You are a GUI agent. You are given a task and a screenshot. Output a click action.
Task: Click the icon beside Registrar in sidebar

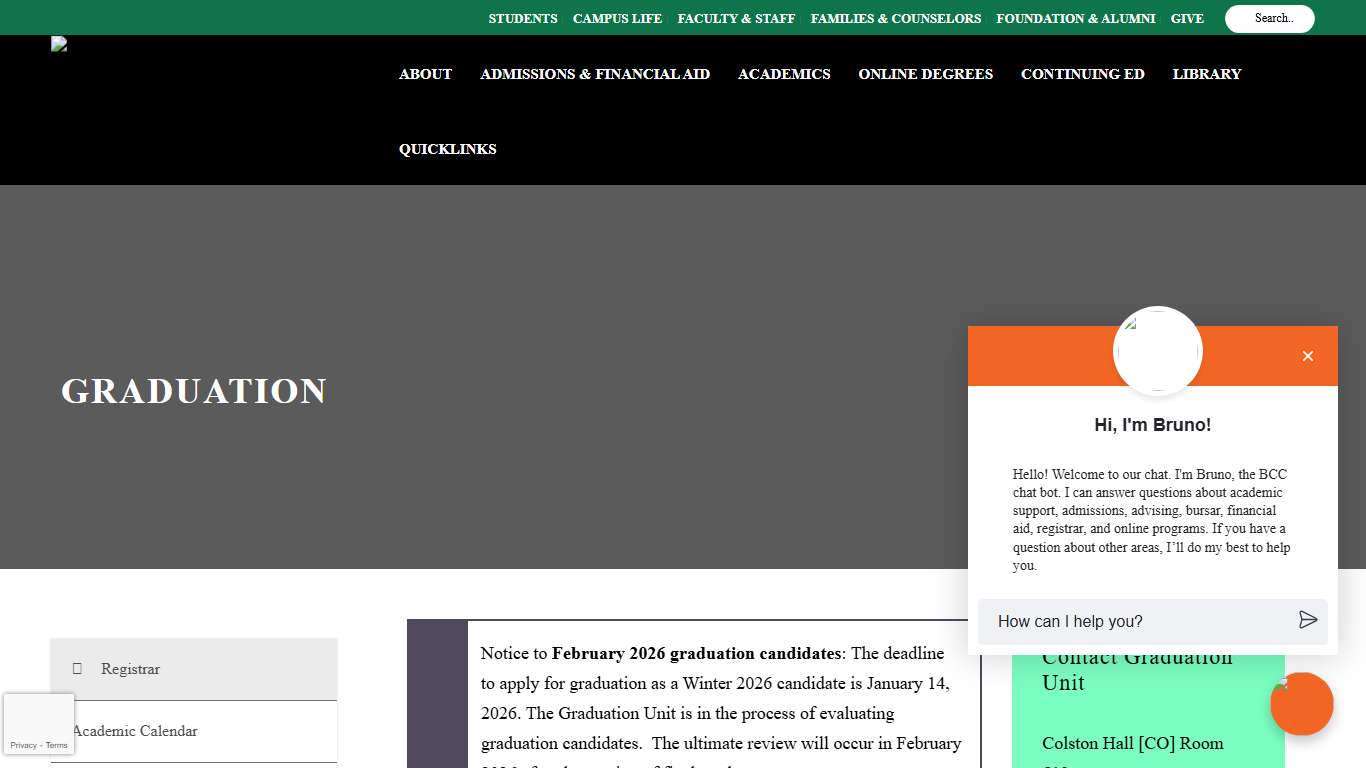[x=78, y=668]
